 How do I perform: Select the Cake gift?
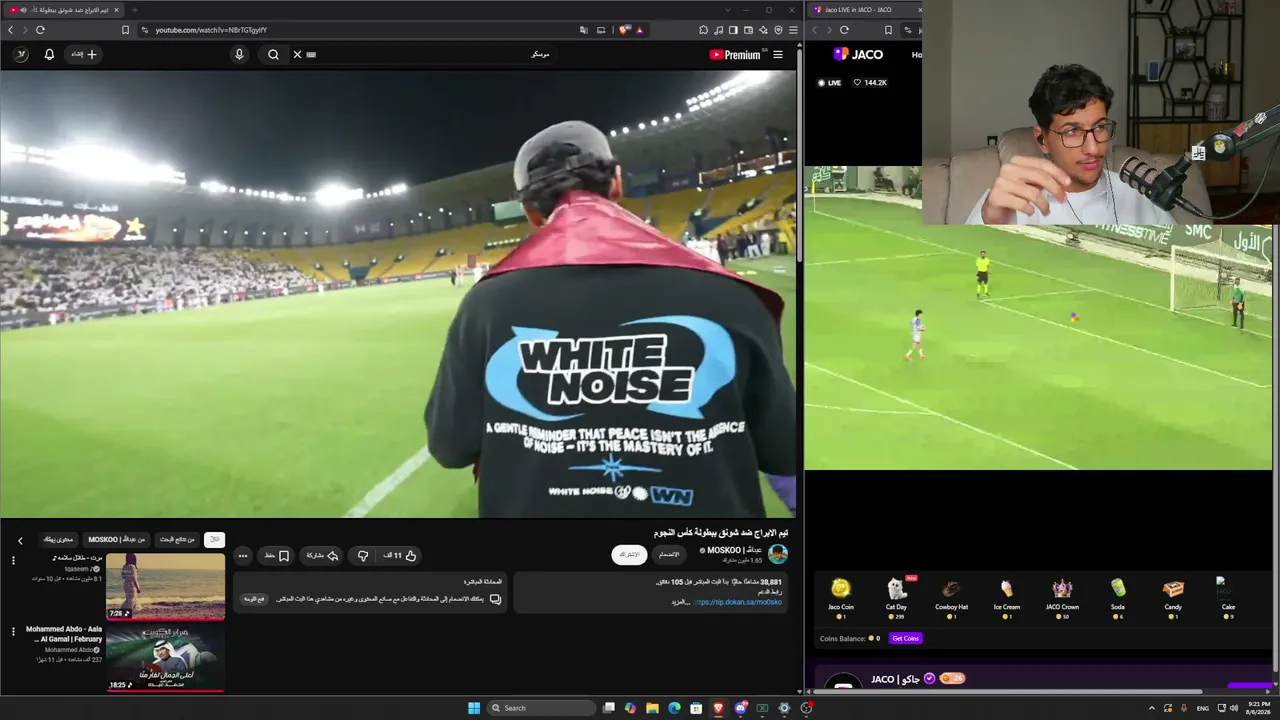1227,598
